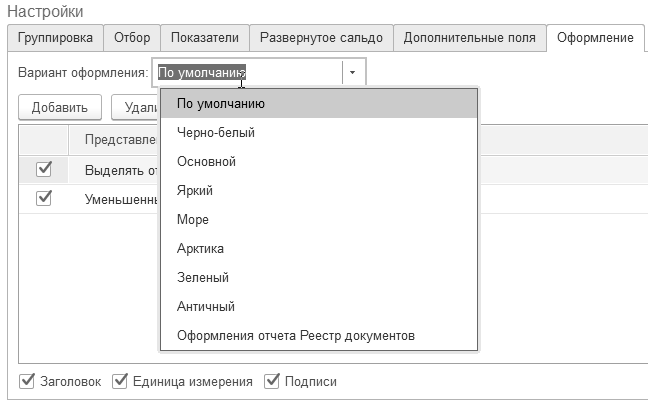Select Оформления отчета Реестр документов option
This screenshot has height=402, width=648.
(295, 335)
